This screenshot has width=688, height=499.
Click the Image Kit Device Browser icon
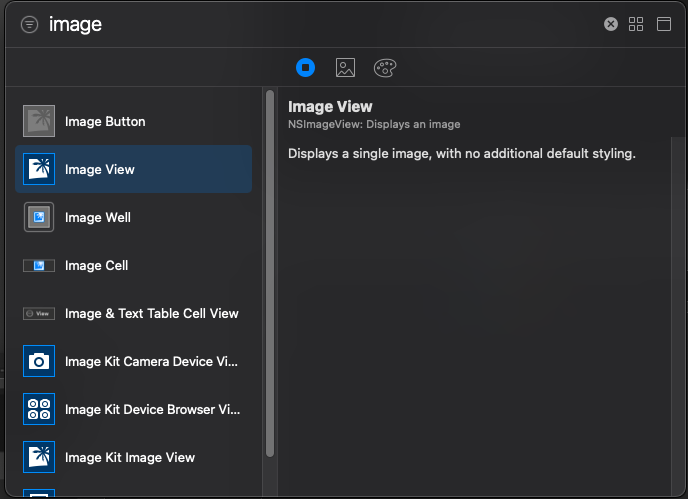39,409
